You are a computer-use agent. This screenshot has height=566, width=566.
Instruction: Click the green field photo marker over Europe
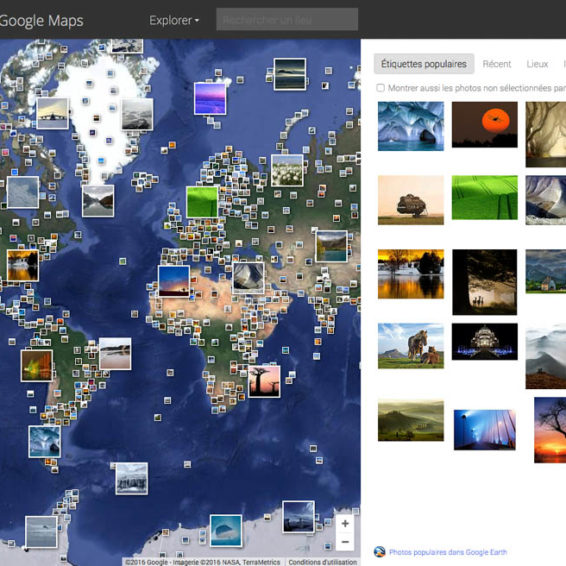(202, 203)
